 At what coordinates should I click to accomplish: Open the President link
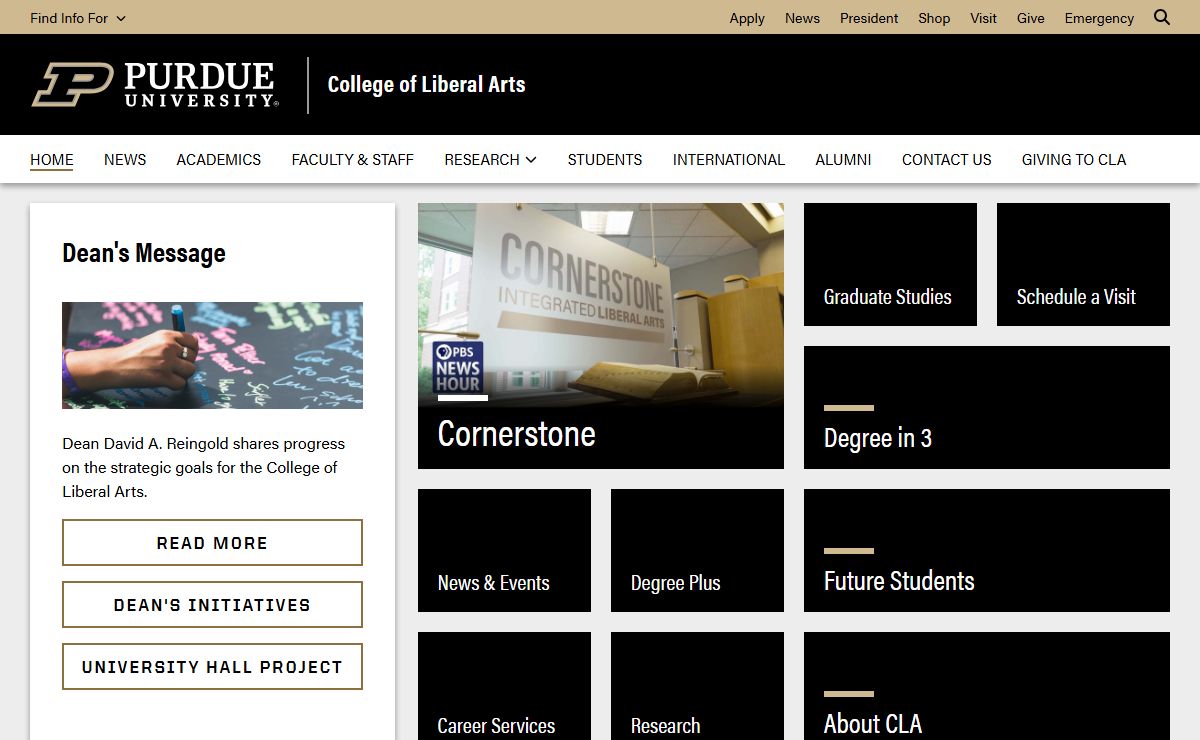(x=869, y=18)
